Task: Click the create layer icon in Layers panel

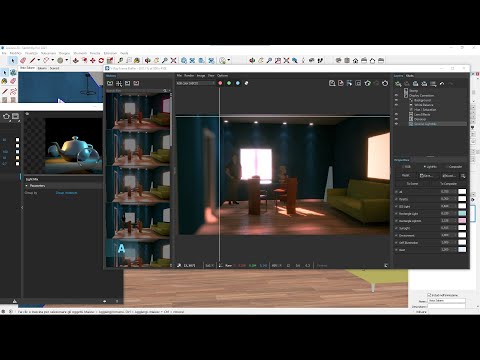Action: (x=398, y=84)
